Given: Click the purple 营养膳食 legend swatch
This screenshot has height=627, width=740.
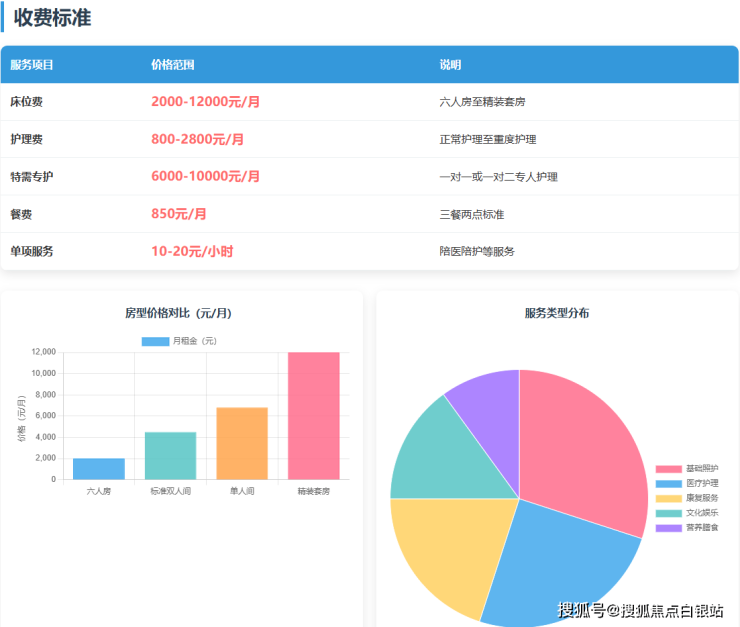Looking at the screenshot, I should (x=668, y=527).
